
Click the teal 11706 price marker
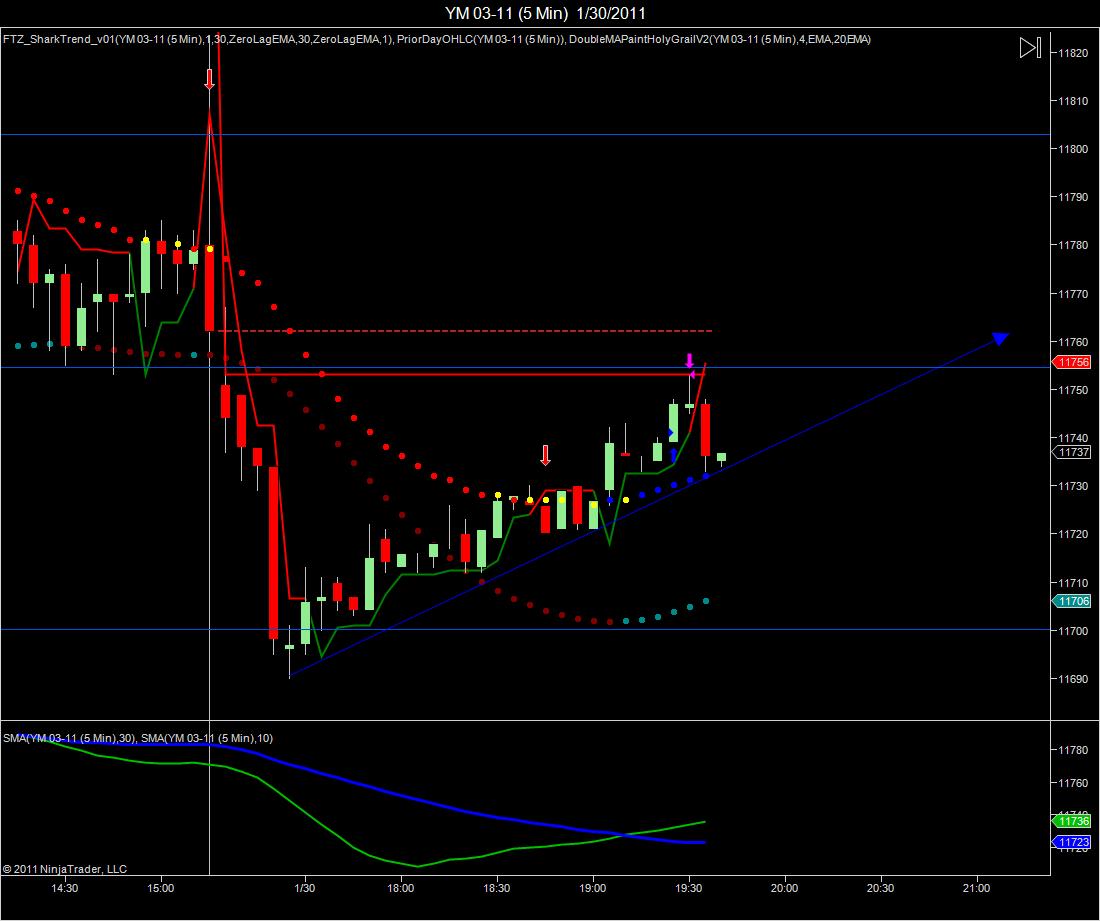pyautogui.click(x=1072, y=601)
